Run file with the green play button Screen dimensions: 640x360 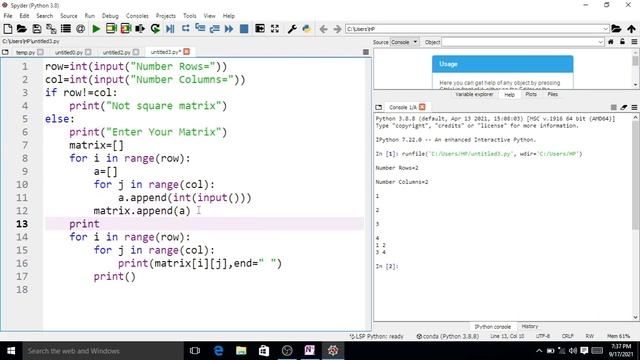96,29
